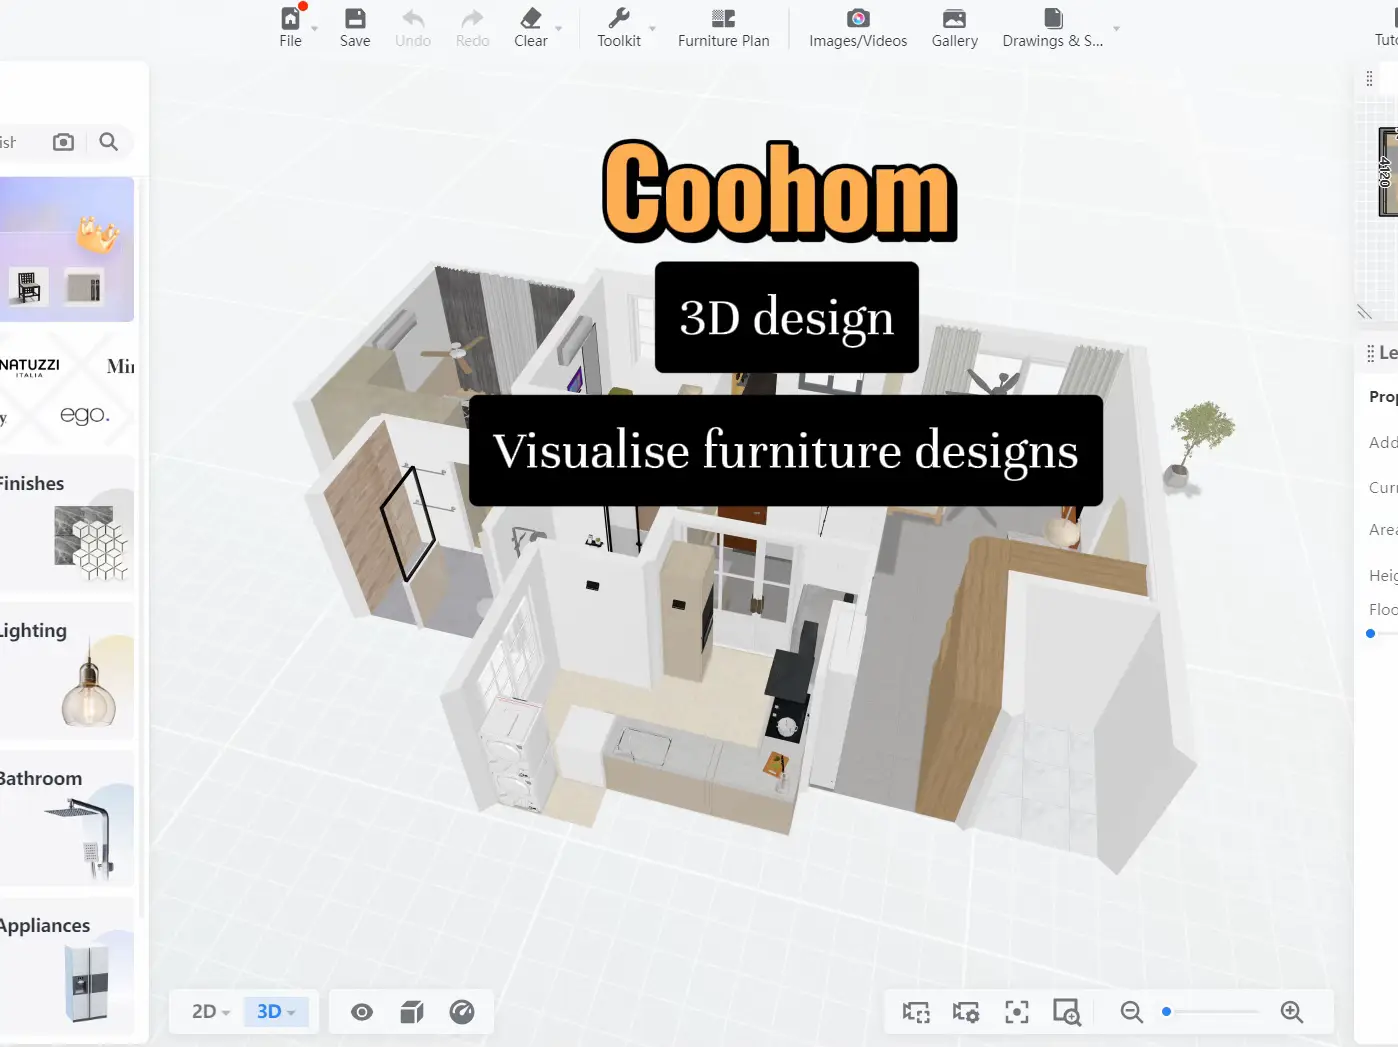Image resolution: width=1398 pixels, height=1047 pixels.
Task: Open the Gallery
Action: [954, 27]
